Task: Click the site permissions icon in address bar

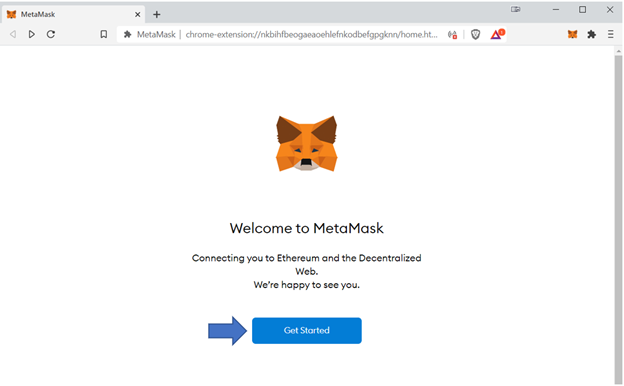Action: 452,35
